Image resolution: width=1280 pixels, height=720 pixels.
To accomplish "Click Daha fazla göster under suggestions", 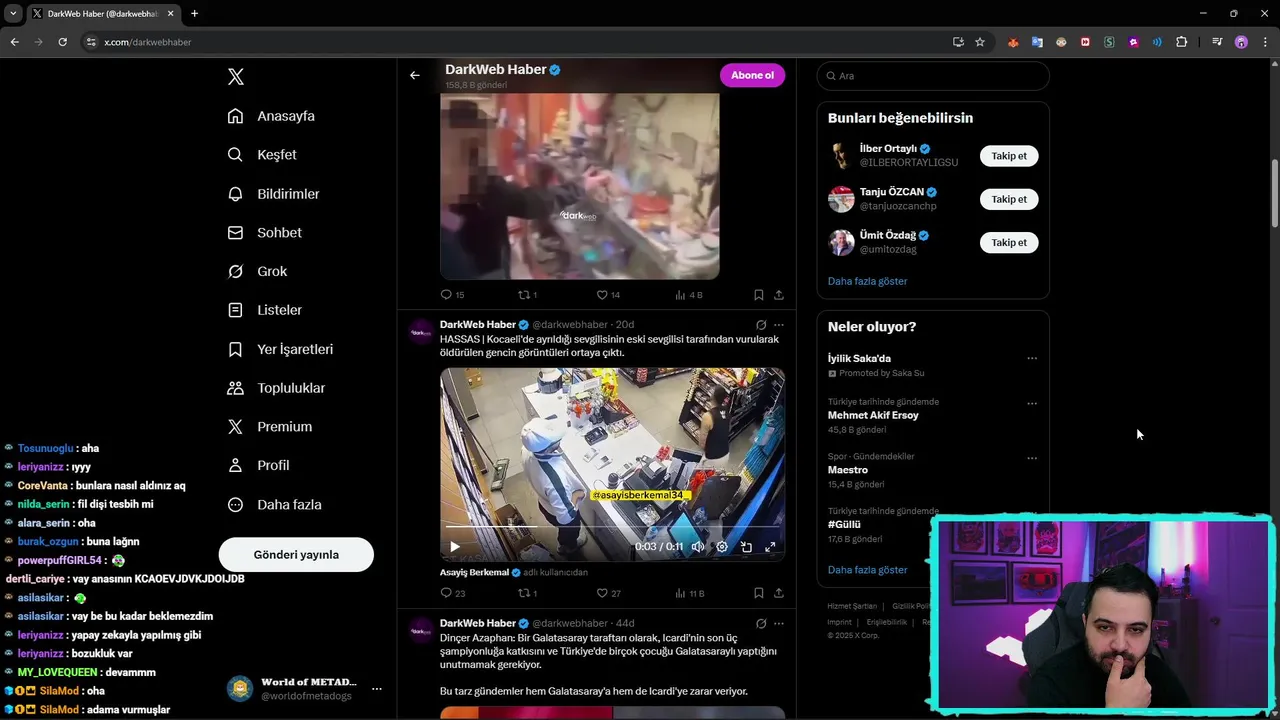I will coord(867,282).
